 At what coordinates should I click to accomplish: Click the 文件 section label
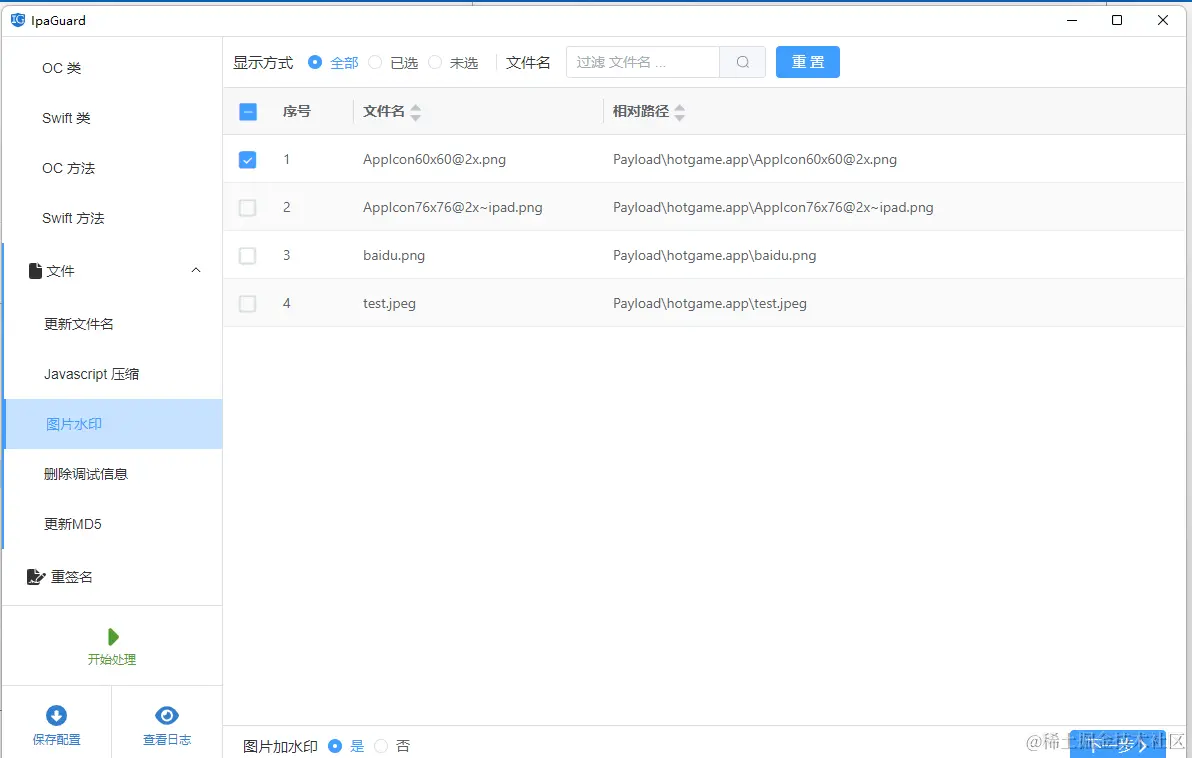coord(60,271)
